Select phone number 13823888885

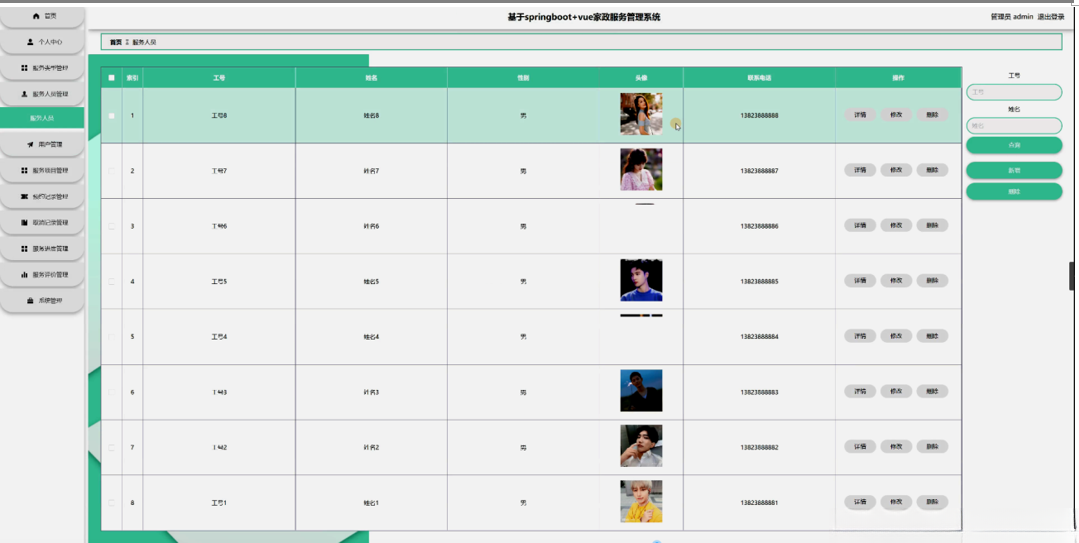click(760, 281)
